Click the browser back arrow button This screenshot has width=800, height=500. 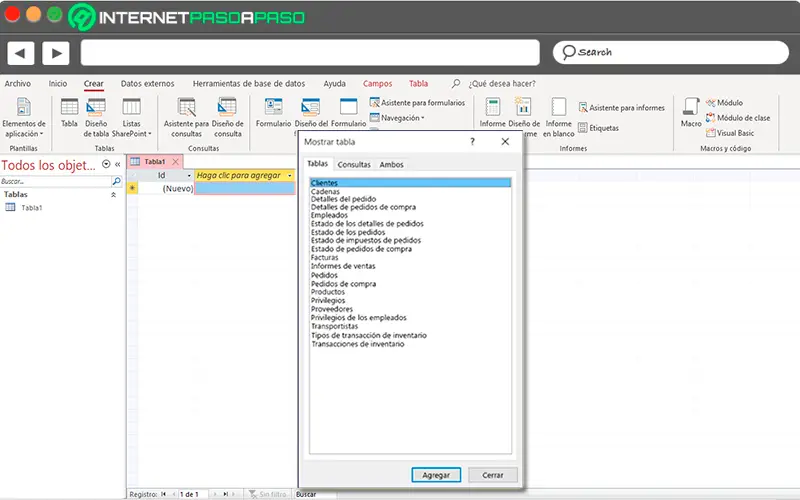[21, 53]
